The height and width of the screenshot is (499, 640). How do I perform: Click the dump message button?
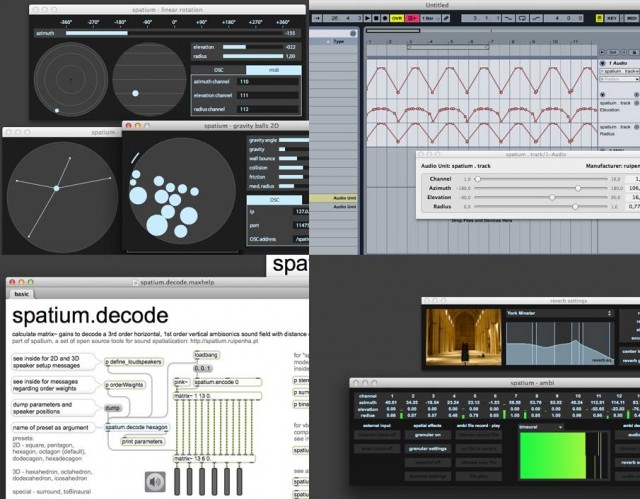point(113,408)
